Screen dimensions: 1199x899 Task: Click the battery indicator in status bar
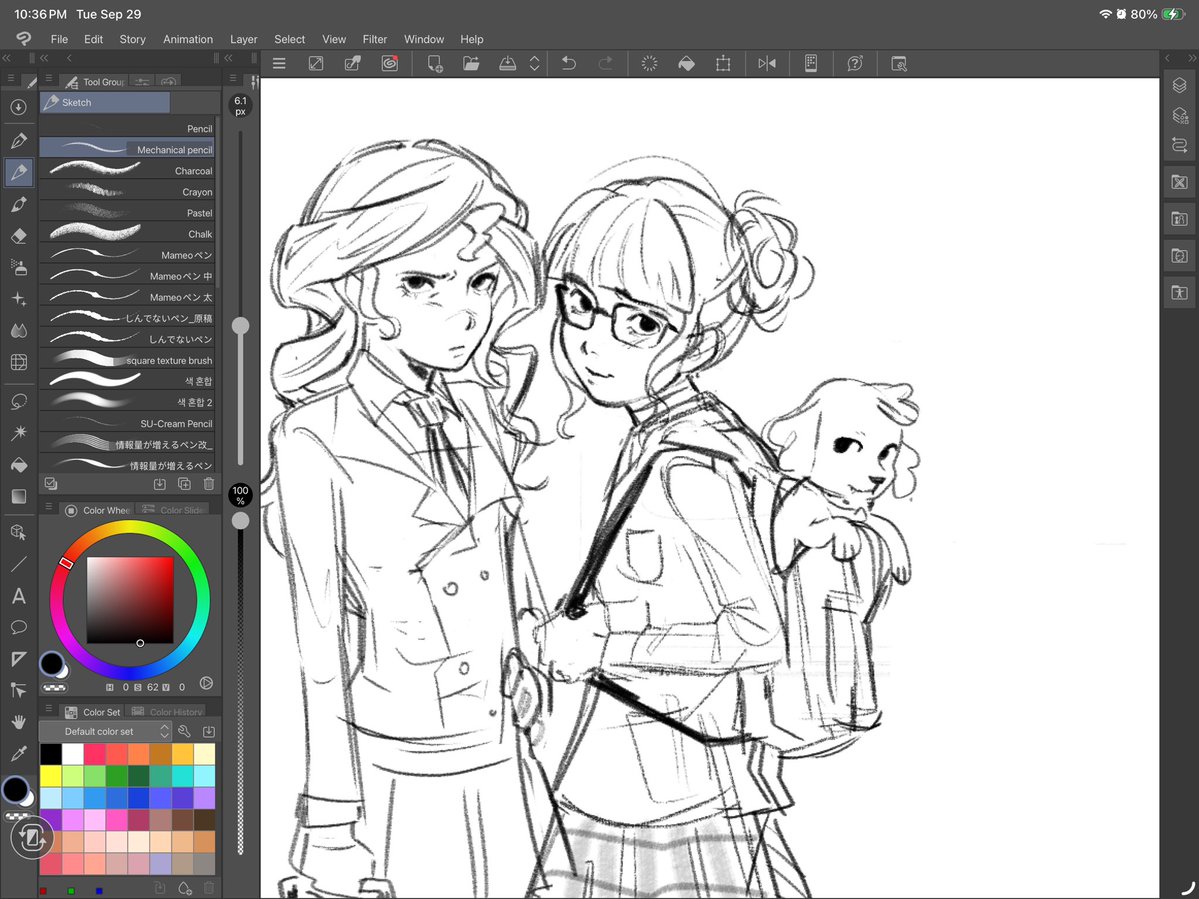(1174, 15)
